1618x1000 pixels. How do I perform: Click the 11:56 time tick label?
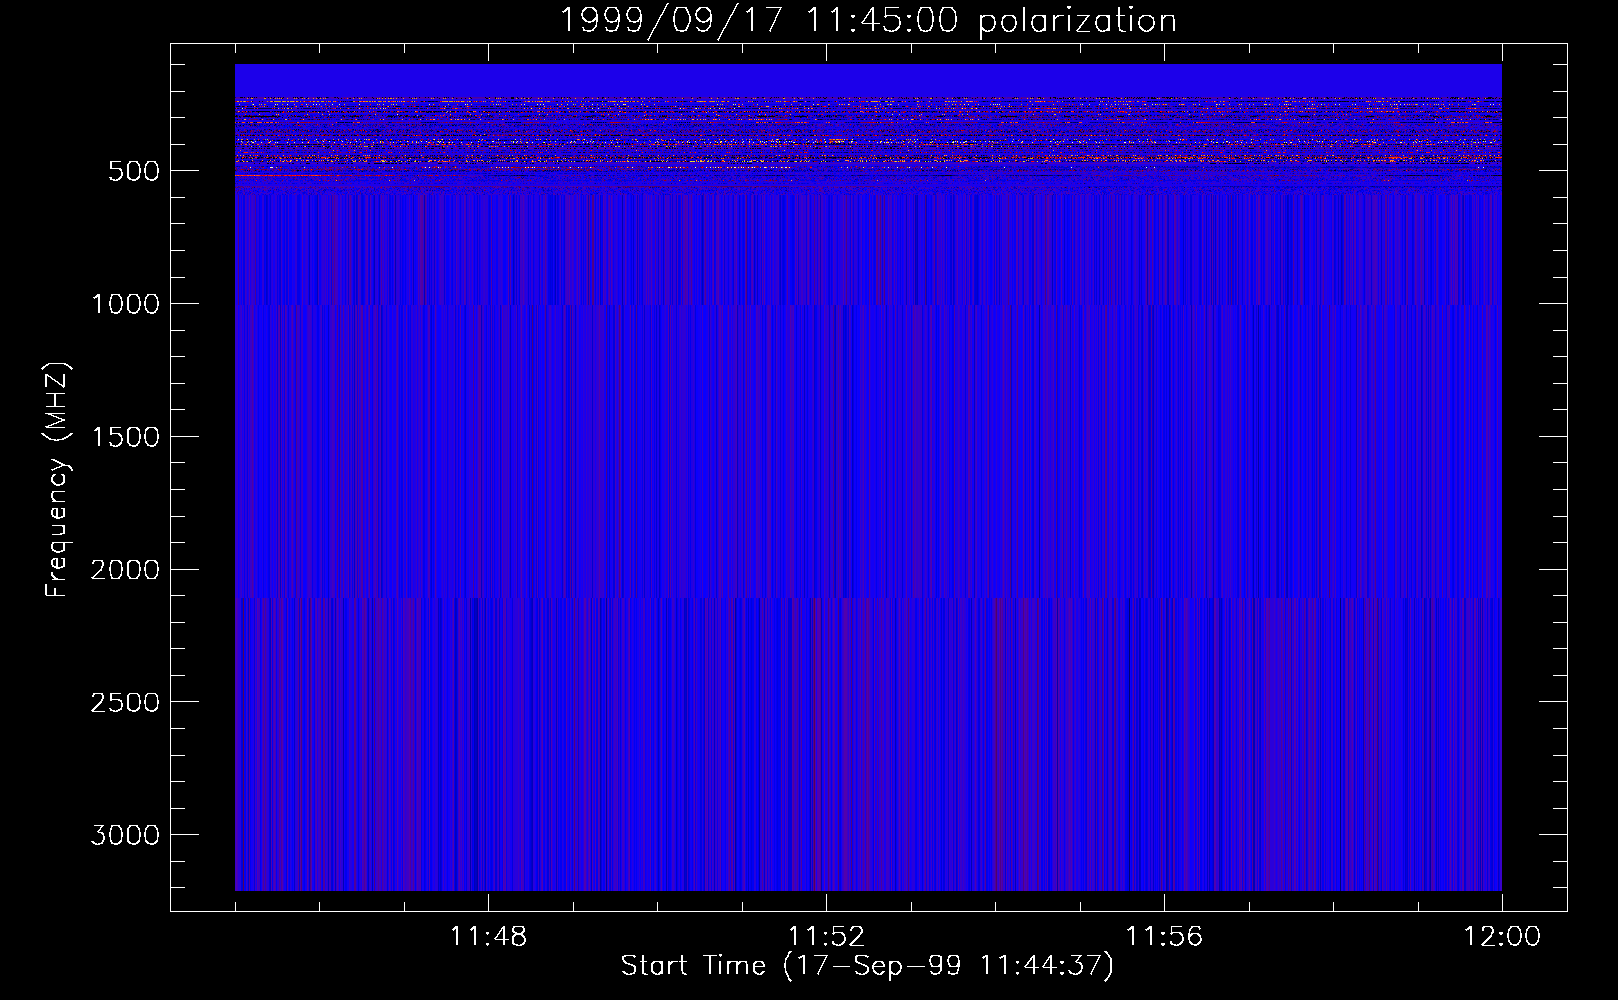1164,937
